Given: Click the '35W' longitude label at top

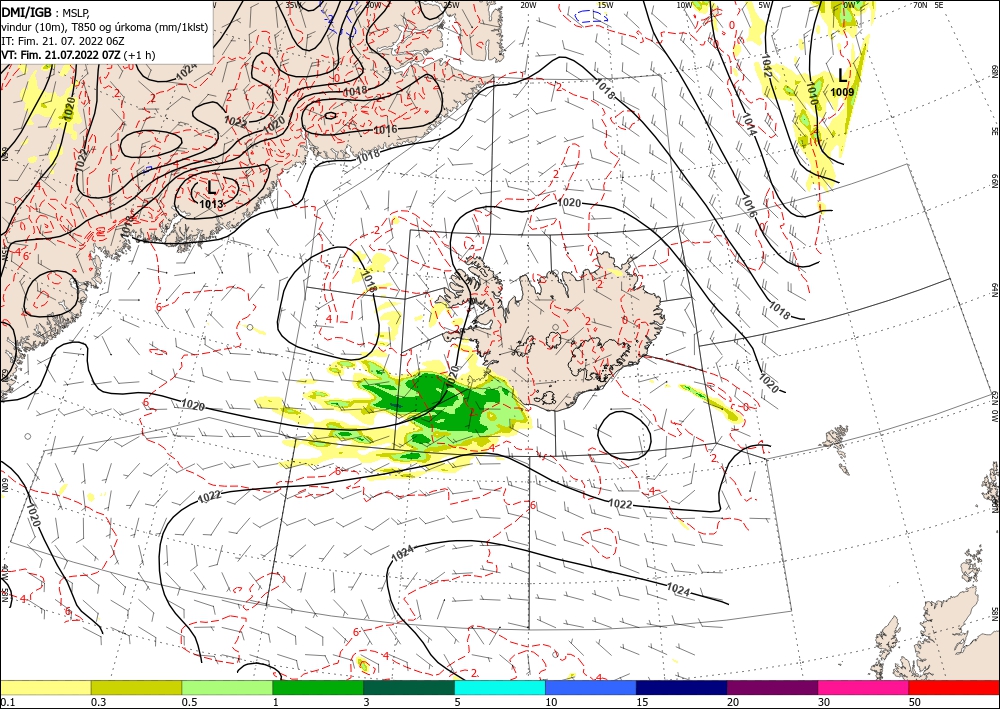Looking at the screenshot, I should pos(293,4).
